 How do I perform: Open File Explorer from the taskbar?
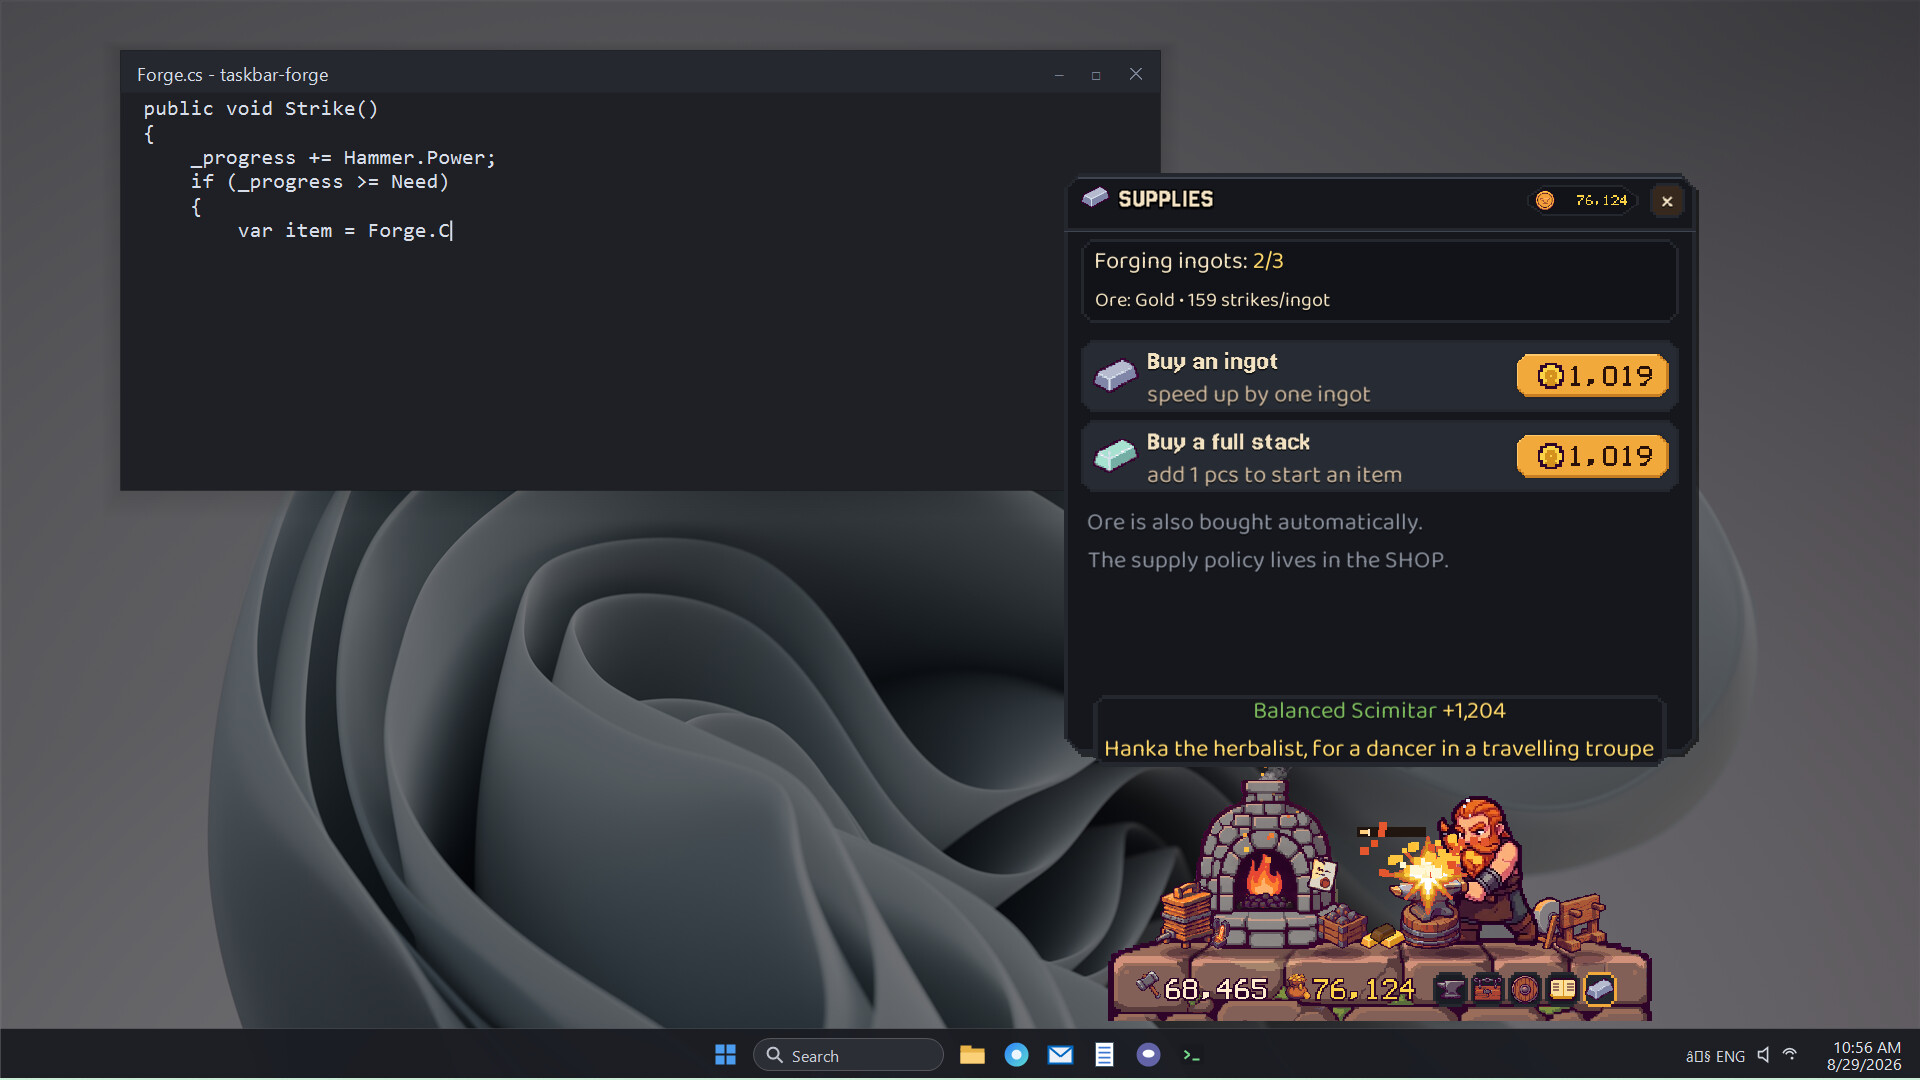pyautogui.click(x=972, y=1055)
